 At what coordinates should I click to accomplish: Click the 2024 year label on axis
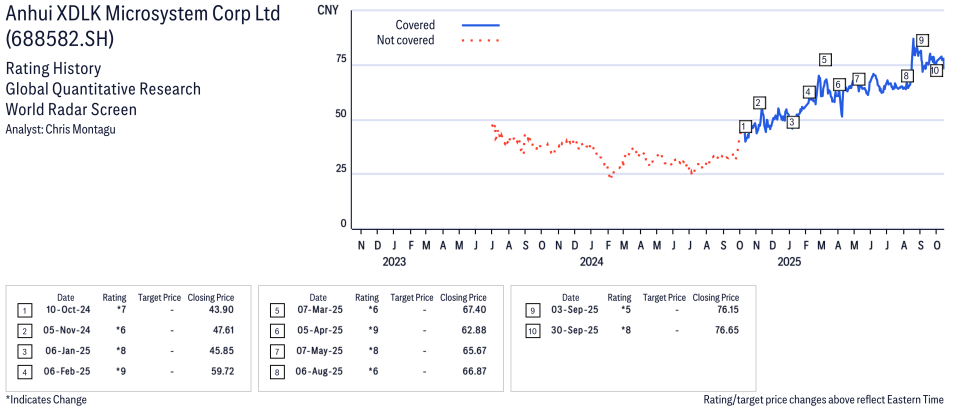592,263
